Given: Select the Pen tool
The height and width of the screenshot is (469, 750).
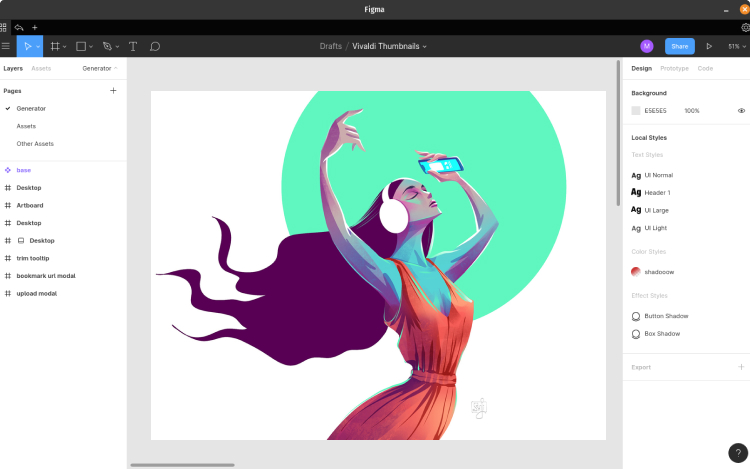Looking at the screenshot, I should [x=107, y=46].
